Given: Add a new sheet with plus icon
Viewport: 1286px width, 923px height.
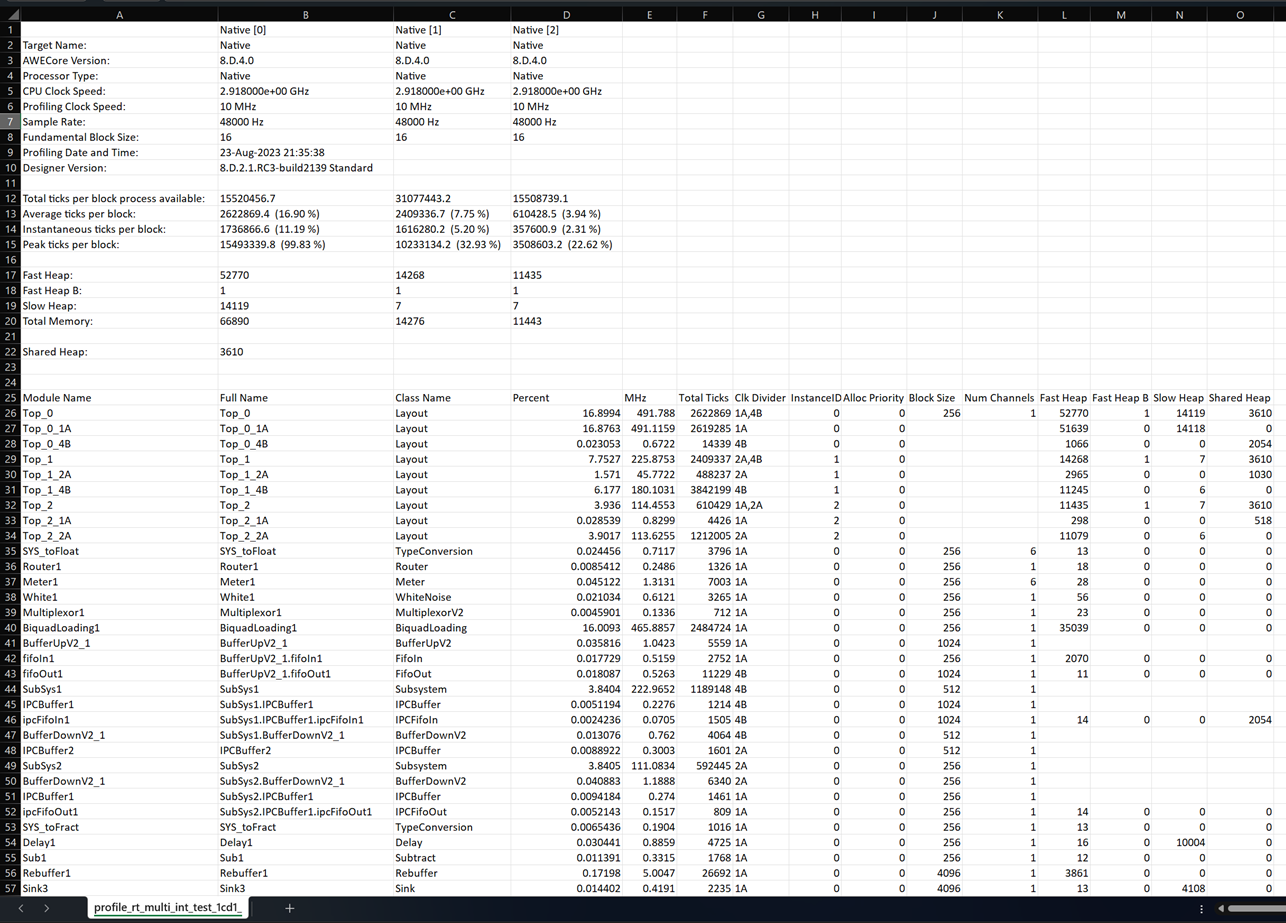Looking at the screenshot, I should (x=290, y=908).
